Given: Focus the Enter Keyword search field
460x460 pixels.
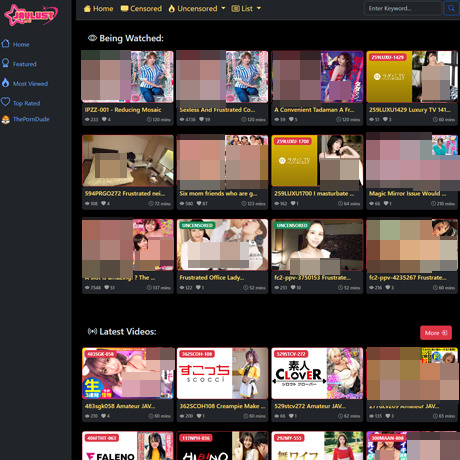Looking at the screenshot, I should pos(403,8).
